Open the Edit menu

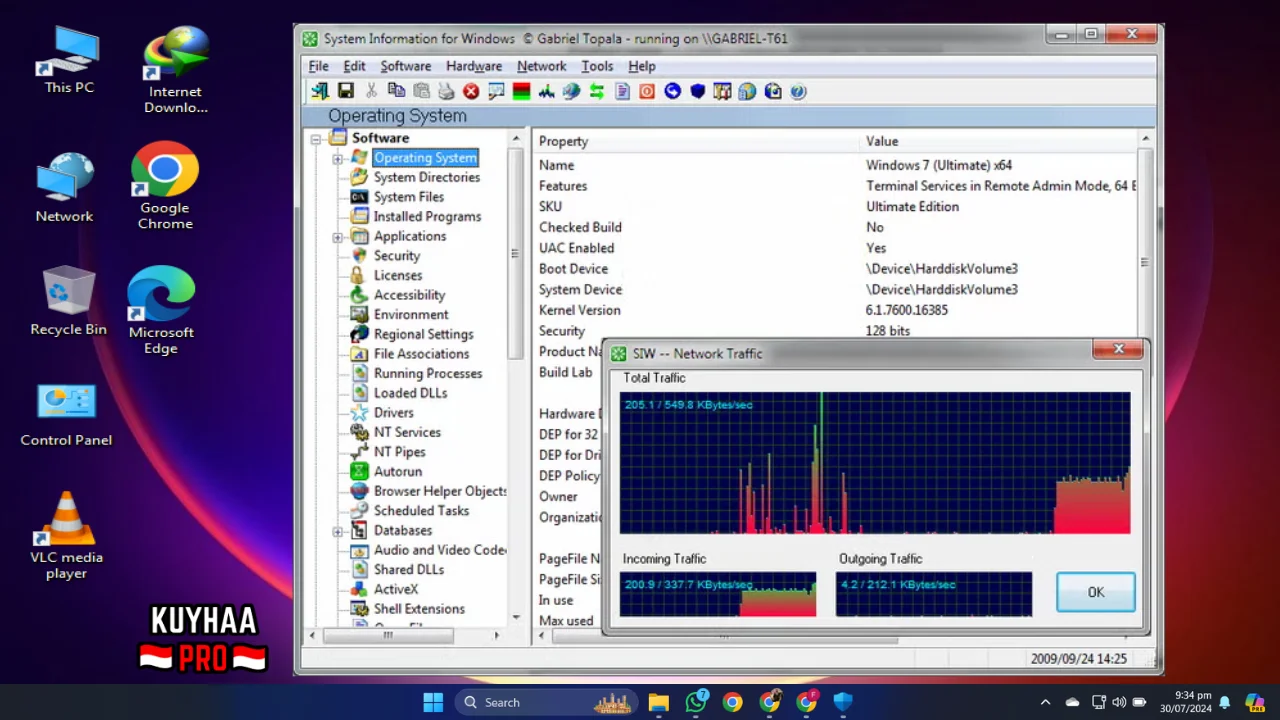(x=354, y=66)
